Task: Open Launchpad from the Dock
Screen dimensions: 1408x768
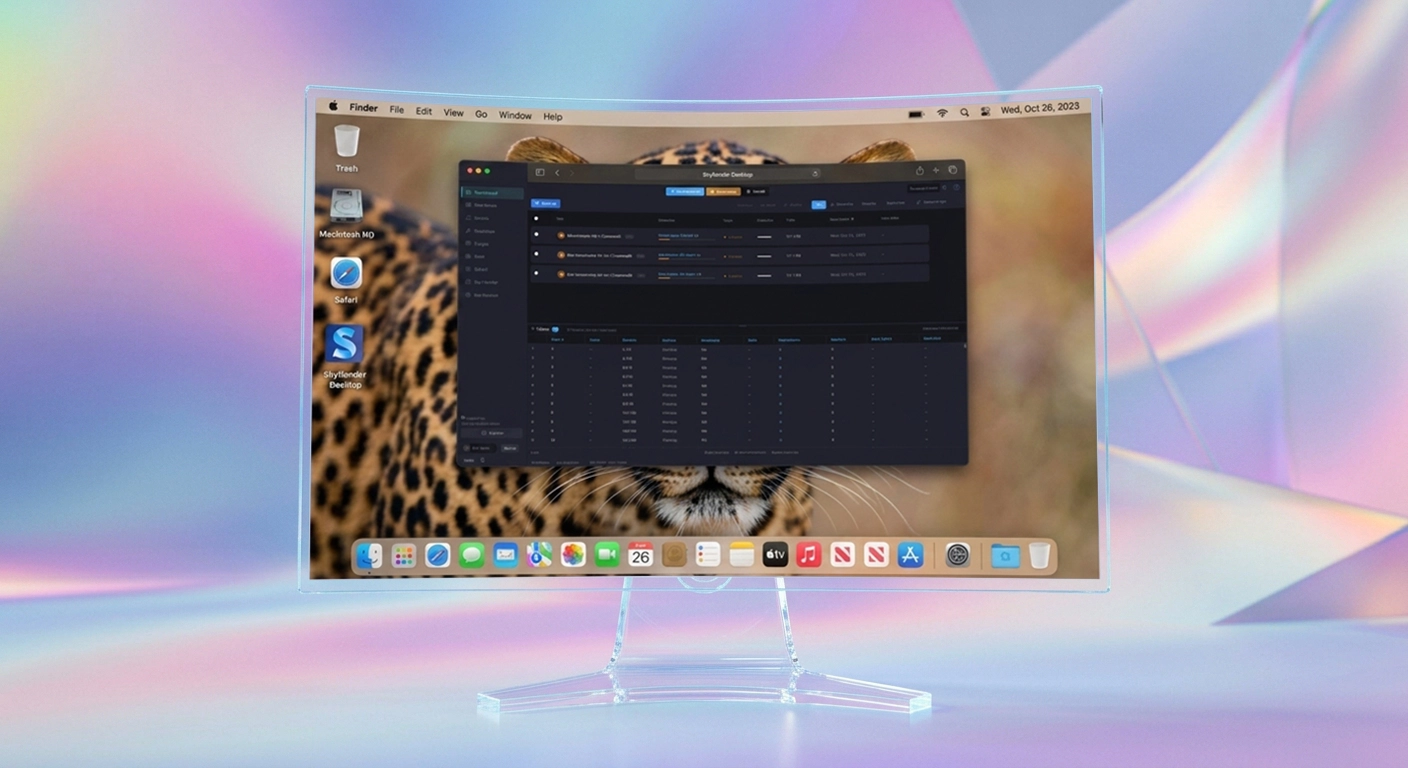Action: [404, 555]
